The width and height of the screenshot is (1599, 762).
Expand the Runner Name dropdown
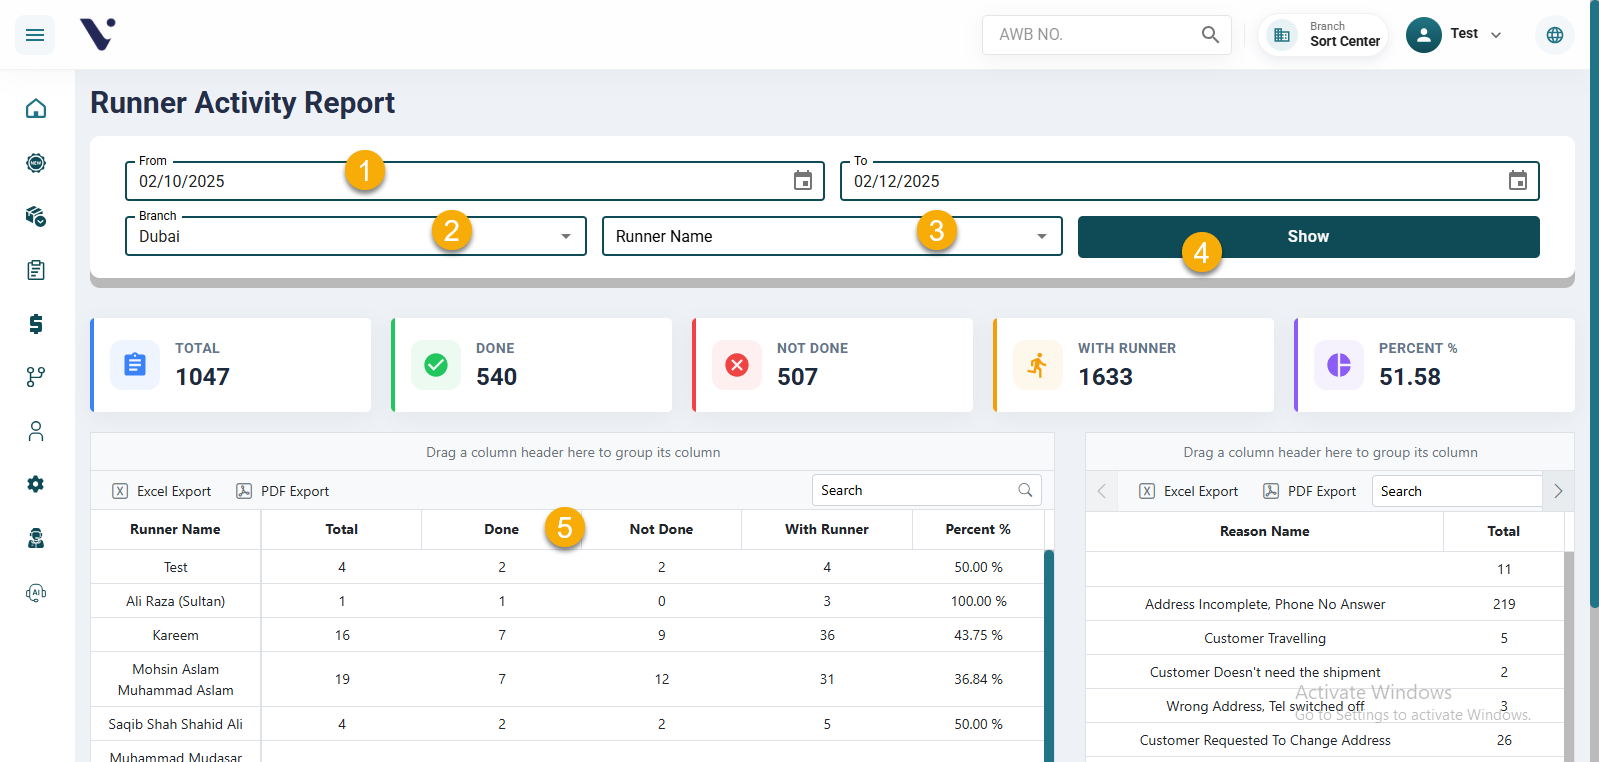pyautogui.click(x=1041, y=237)
